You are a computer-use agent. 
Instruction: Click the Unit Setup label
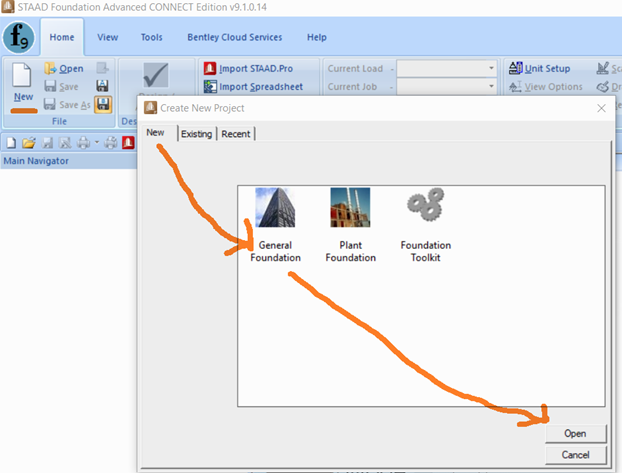(x=547, y=69)
